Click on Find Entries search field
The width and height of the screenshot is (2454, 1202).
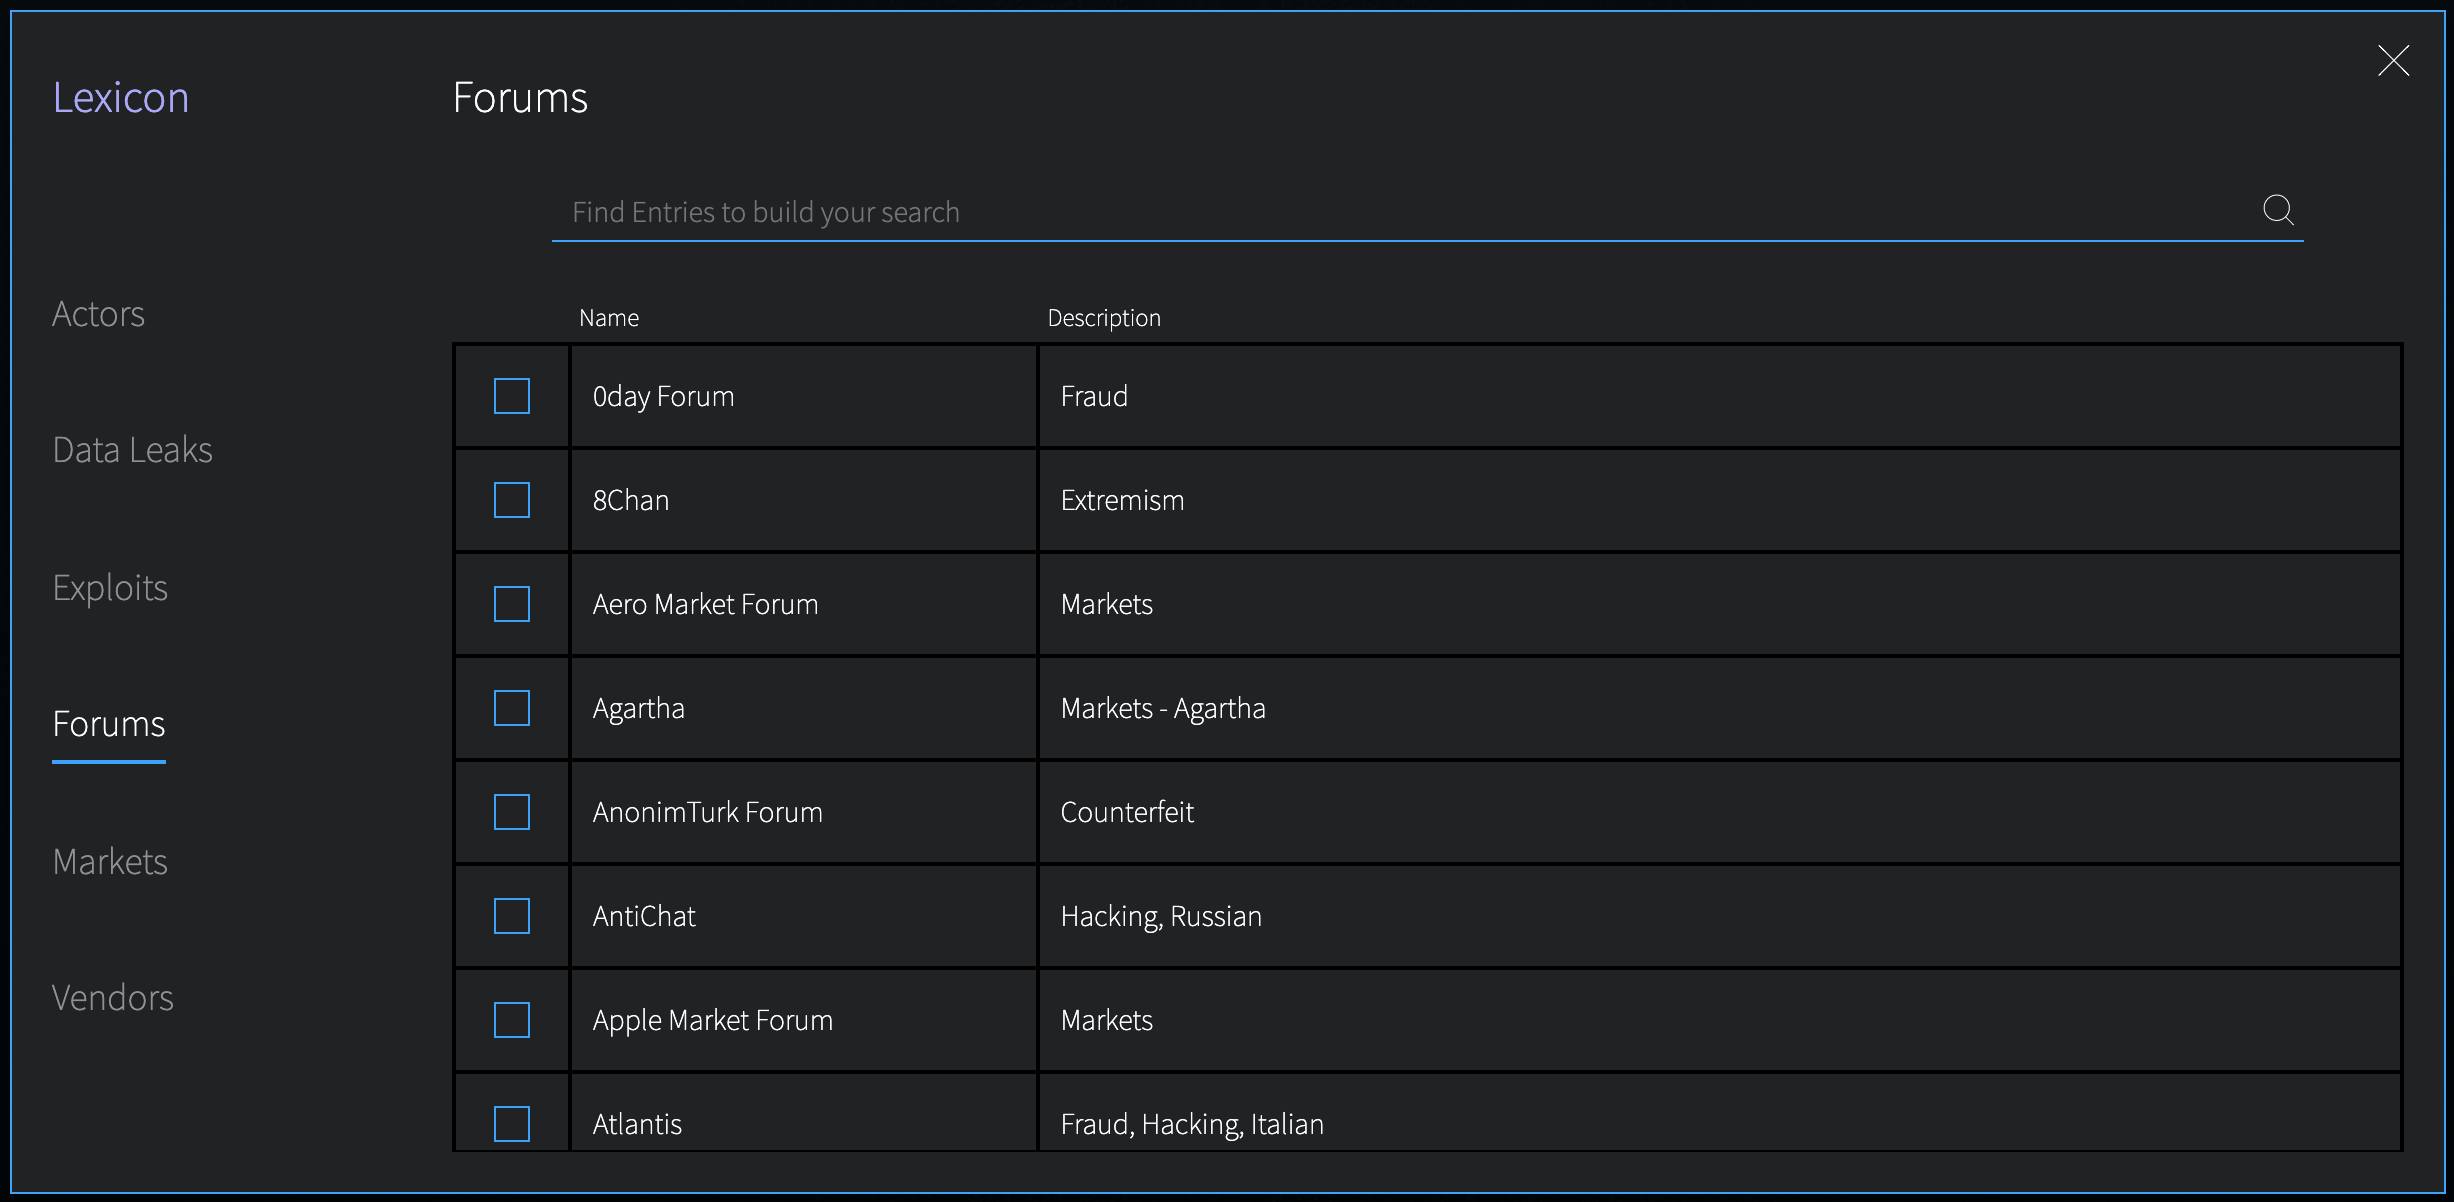[x=1429, y=211]
